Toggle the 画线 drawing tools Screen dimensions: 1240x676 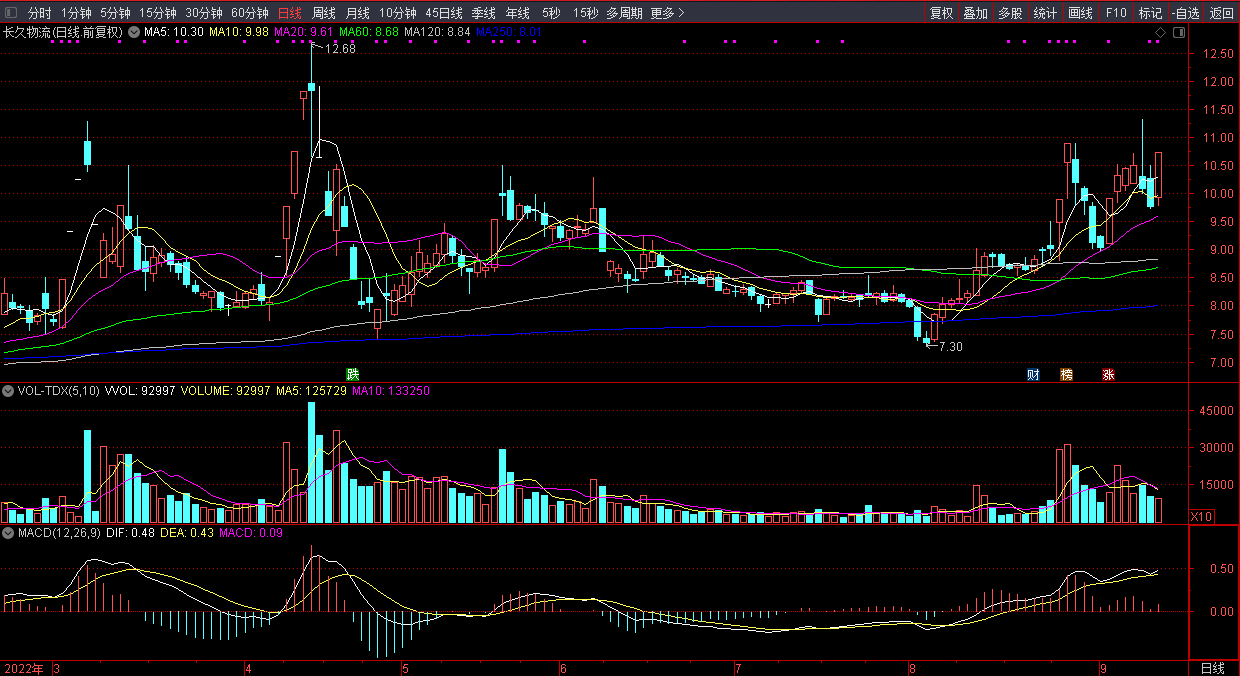pos(1081,13)
